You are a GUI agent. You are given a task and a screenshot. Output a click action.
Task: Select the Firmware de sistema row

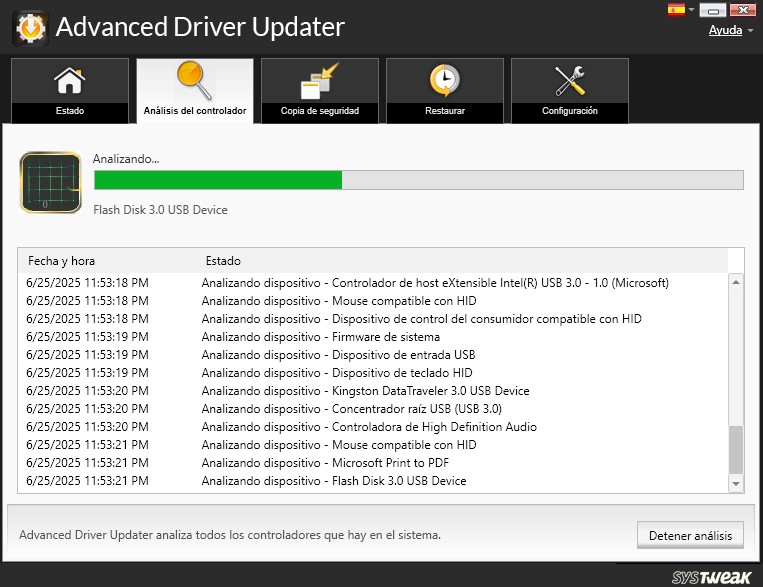373,337
